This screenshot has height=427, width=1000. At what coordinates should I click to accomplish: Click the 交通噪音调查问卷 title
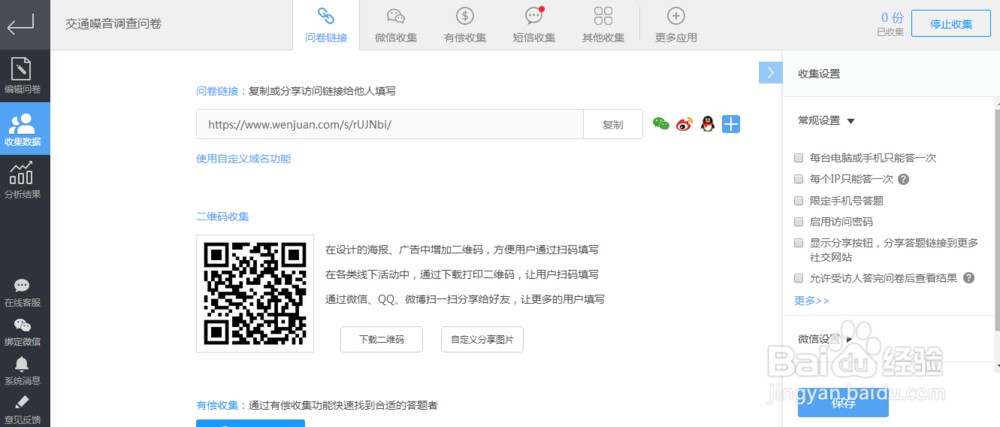pyautogui.click(x=114, y=24)
